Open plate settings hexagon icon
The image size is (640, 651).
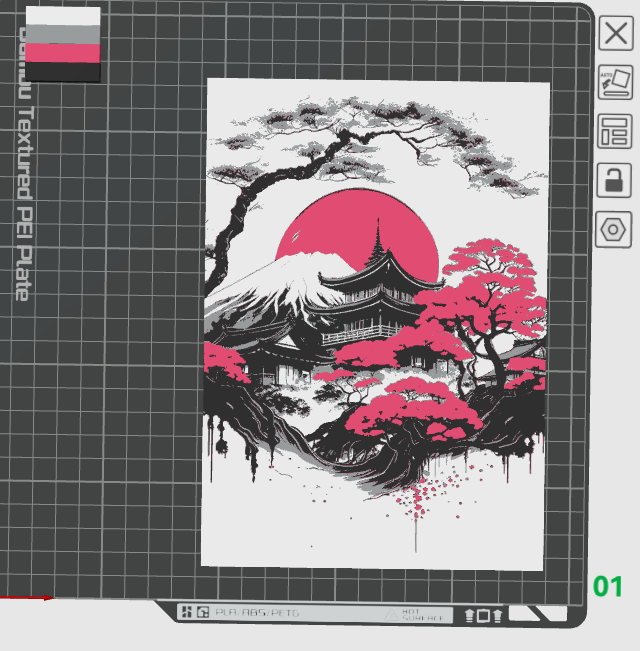point(613,230)
